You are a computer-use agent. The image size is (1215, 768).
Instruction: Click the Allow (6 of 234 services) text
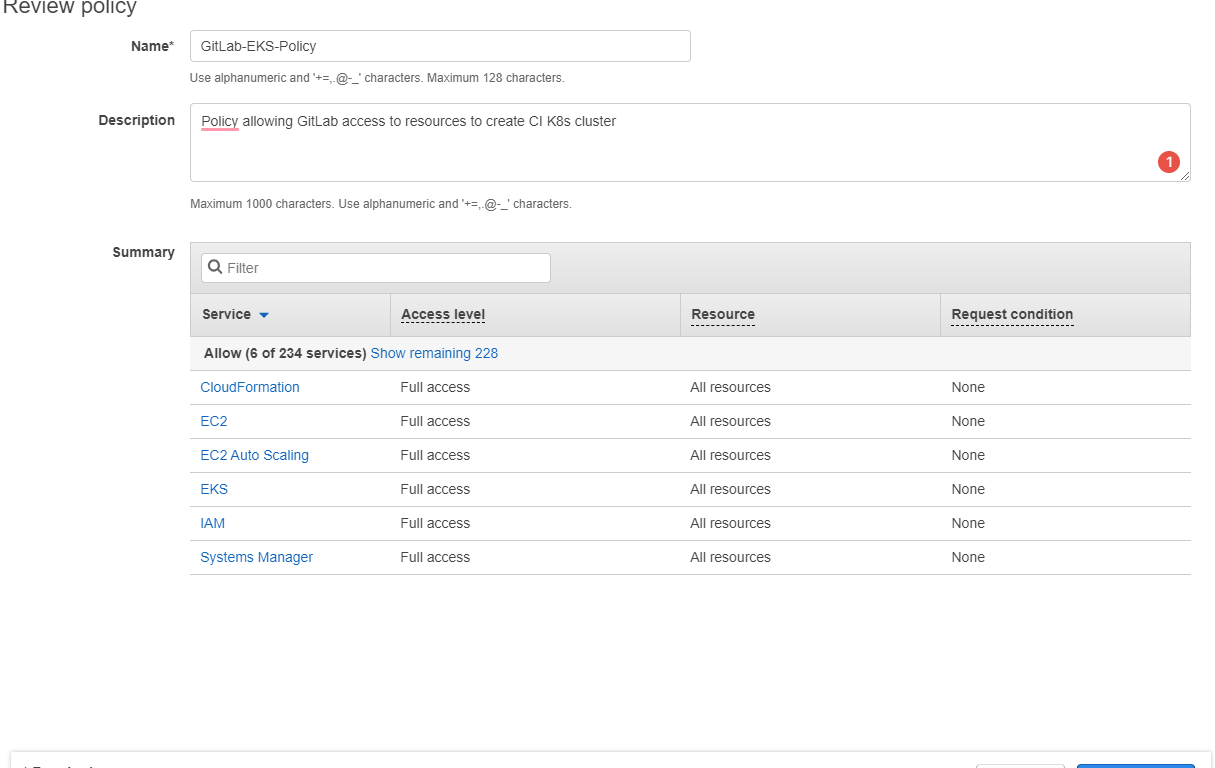pyautogui.click(x=285, y=353)
